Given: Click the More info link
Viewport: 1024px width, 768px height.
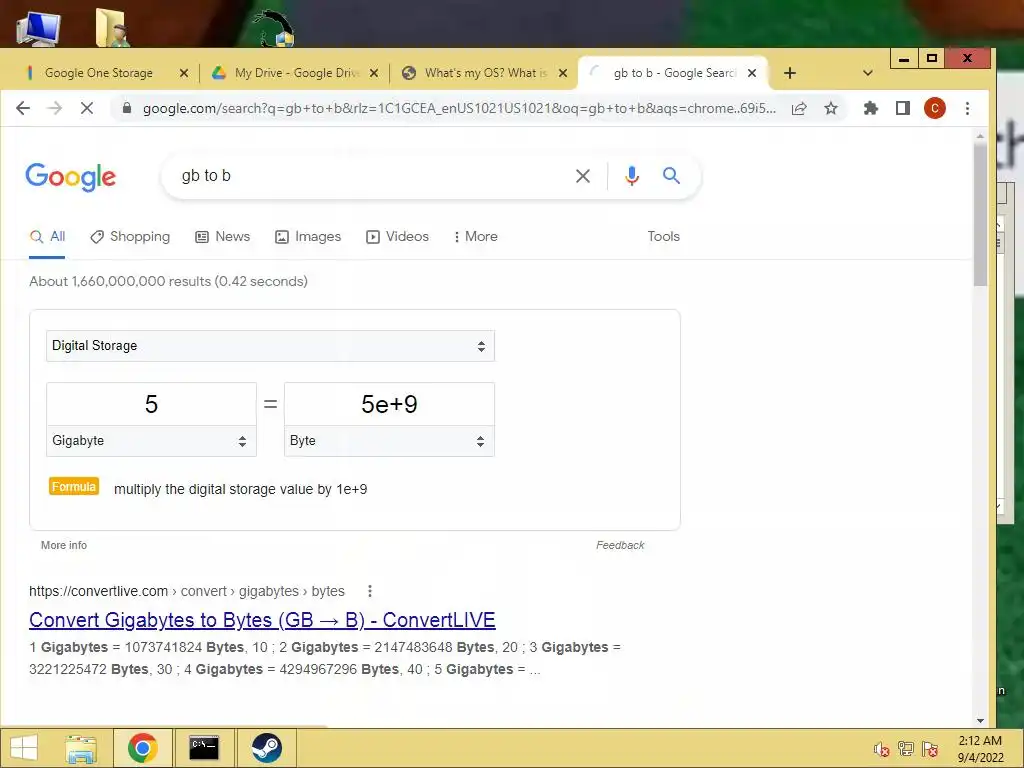Looking at the screenshot, I should pyautogui.click(x=64, y=545).
